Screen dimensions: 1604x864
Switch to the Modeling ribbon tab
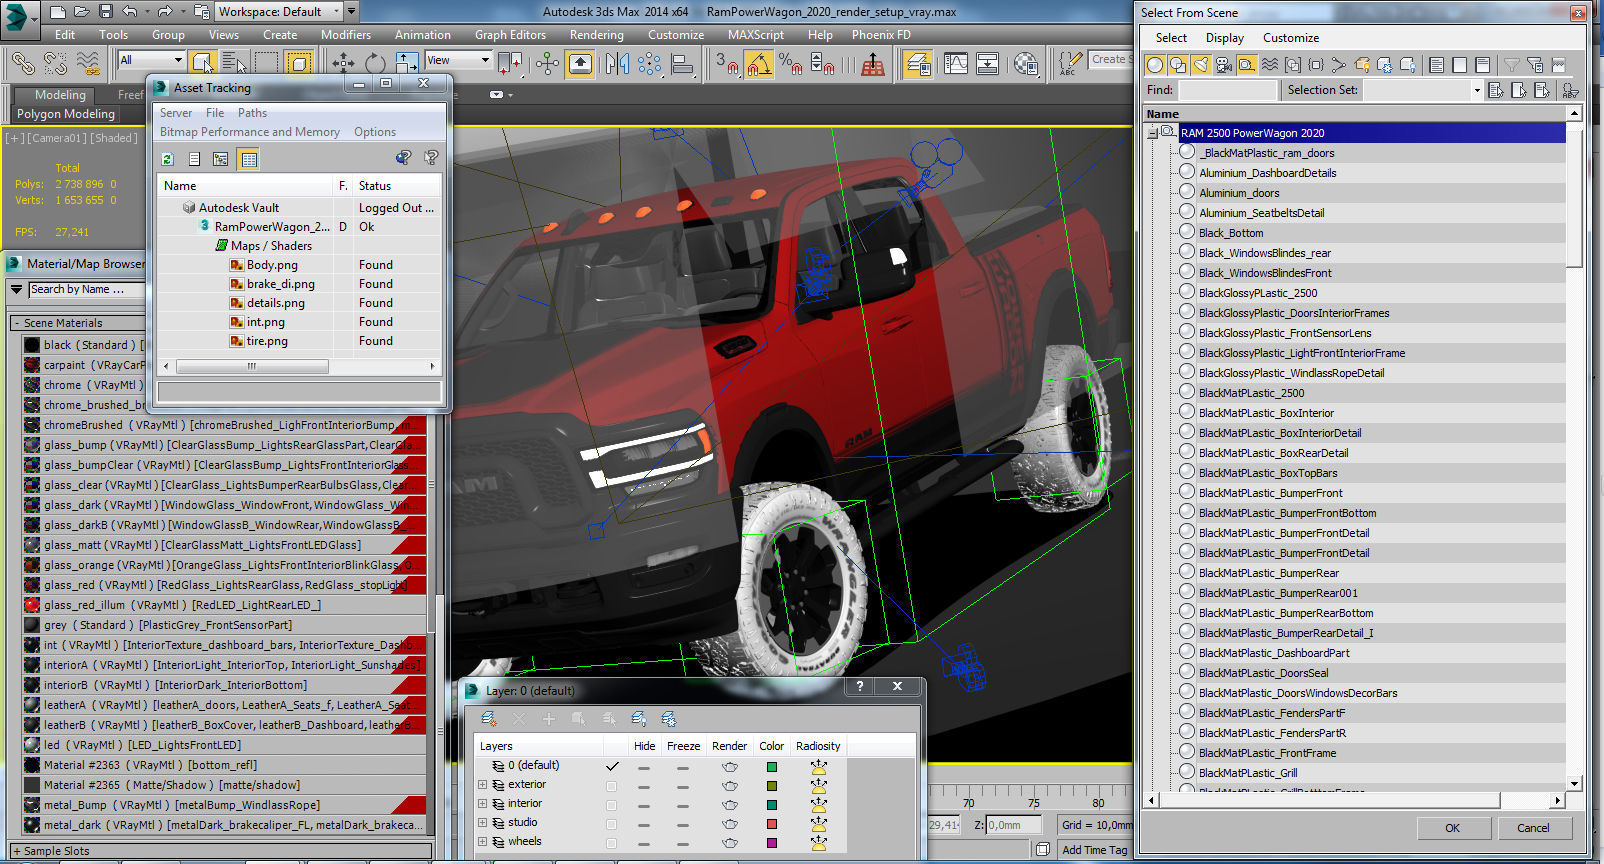point(60,95)
